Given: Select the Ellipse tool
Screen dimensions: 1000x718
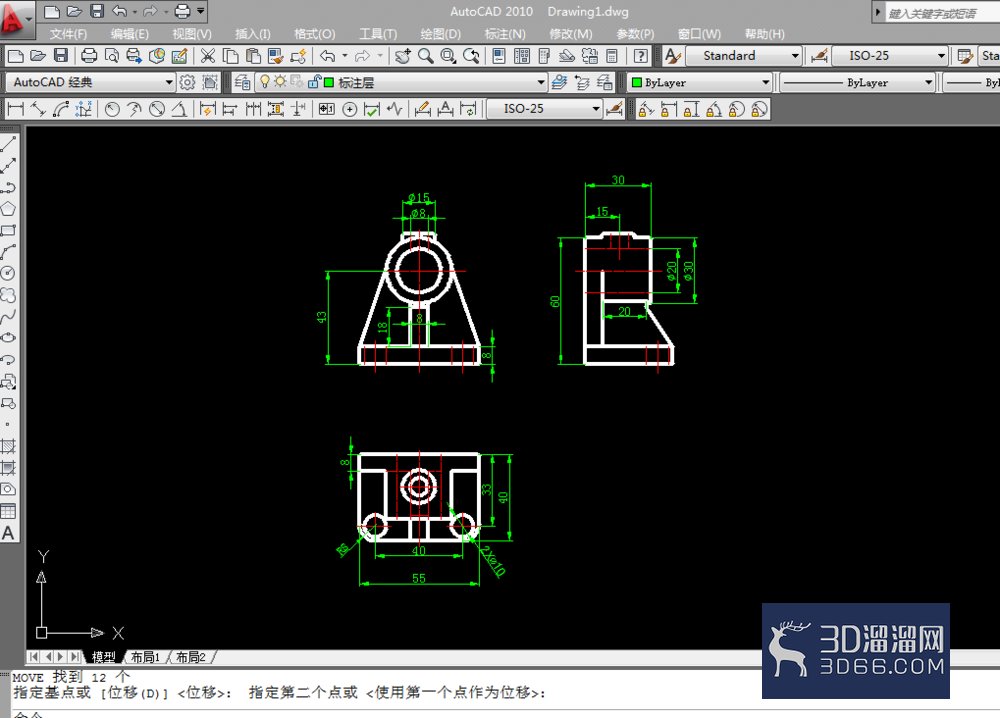Looking at the screenshot, I should (8, 338).
